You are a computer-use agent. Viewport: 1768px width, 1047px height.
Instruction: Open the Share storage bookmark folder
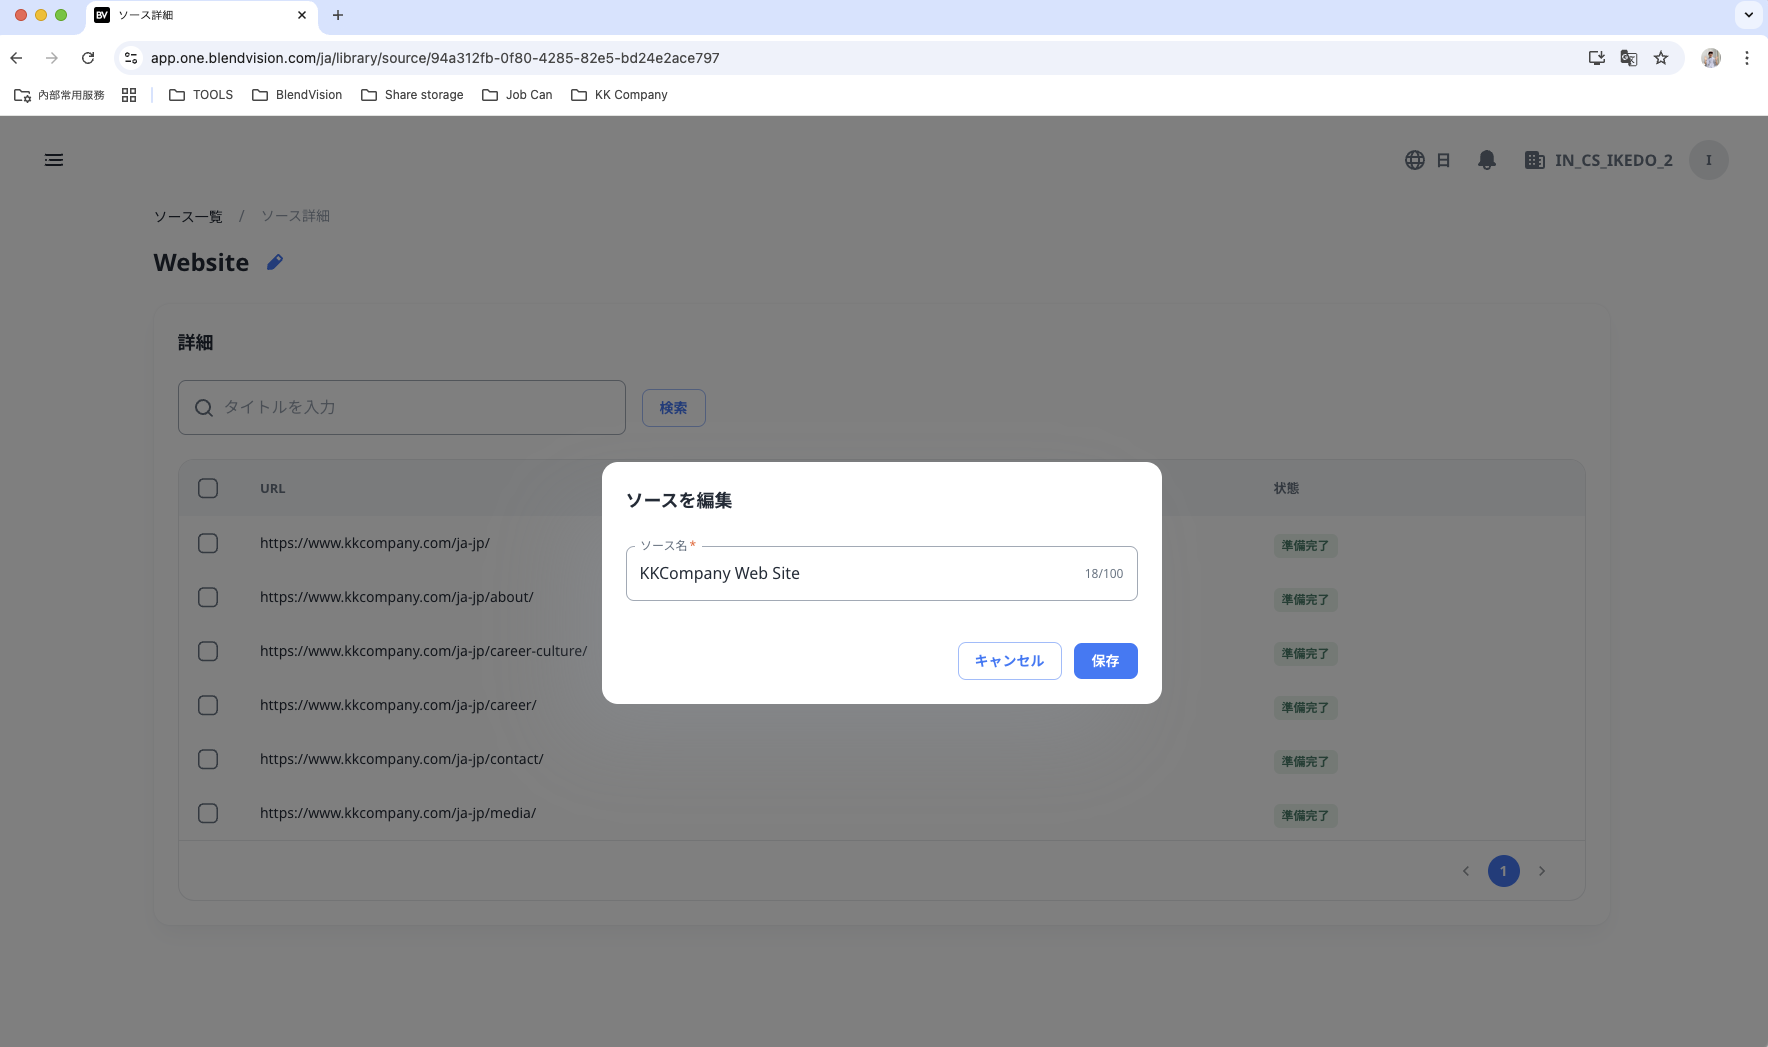click(412, 95)
